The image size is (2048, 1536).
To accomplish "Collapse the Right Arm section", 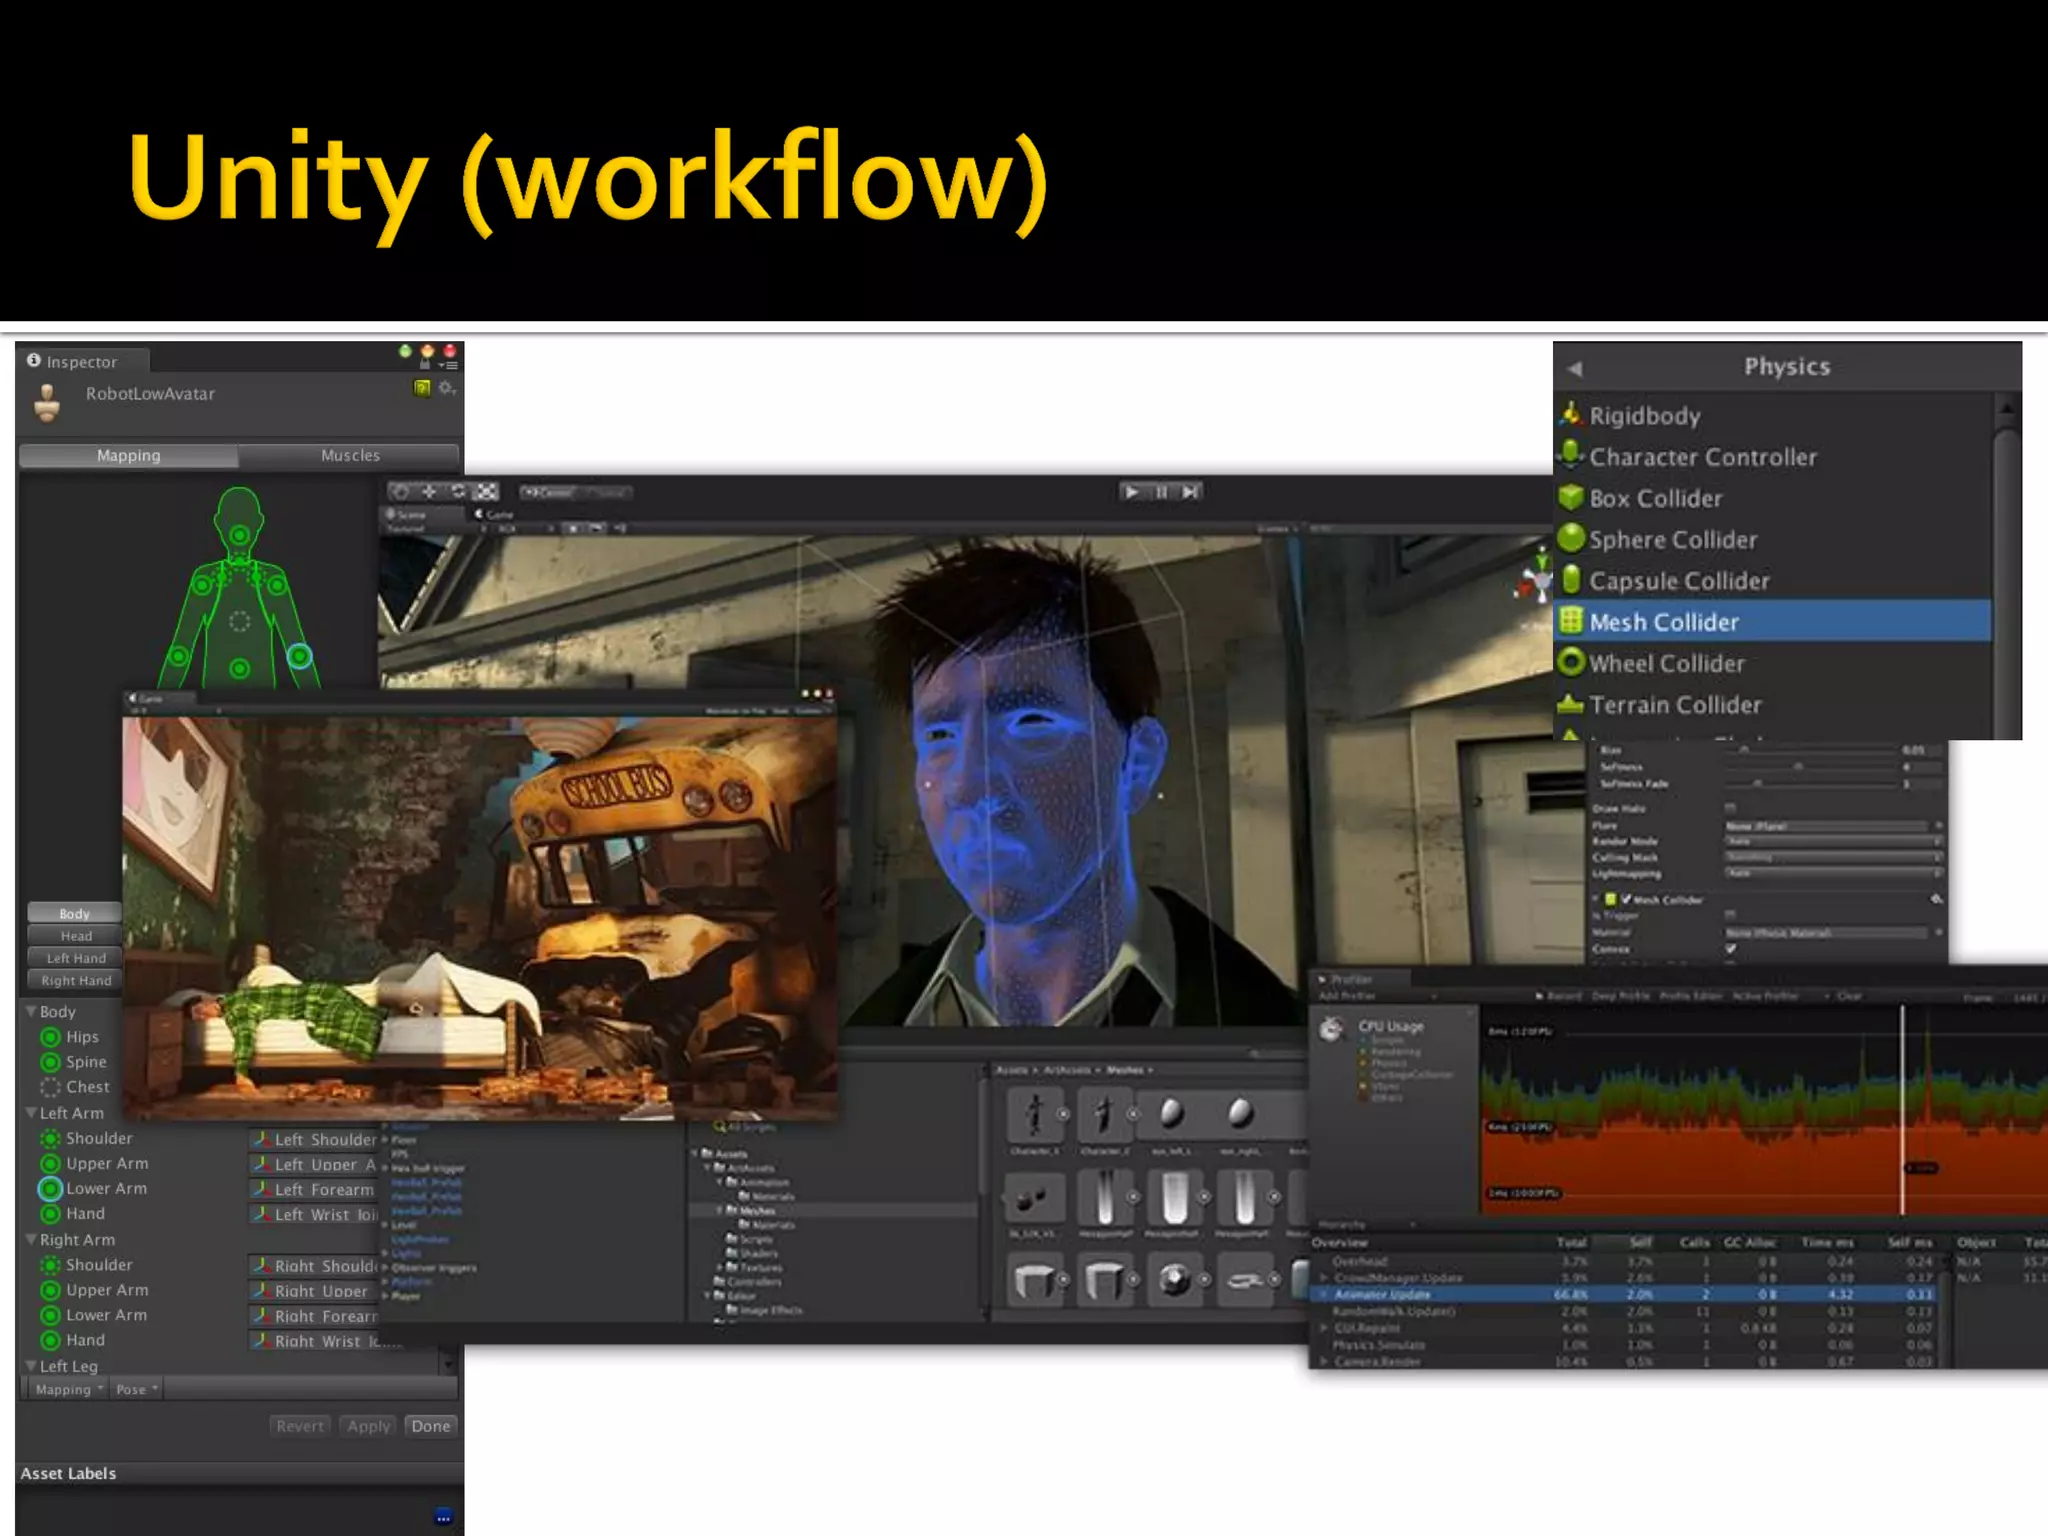I will [31, 1239].
